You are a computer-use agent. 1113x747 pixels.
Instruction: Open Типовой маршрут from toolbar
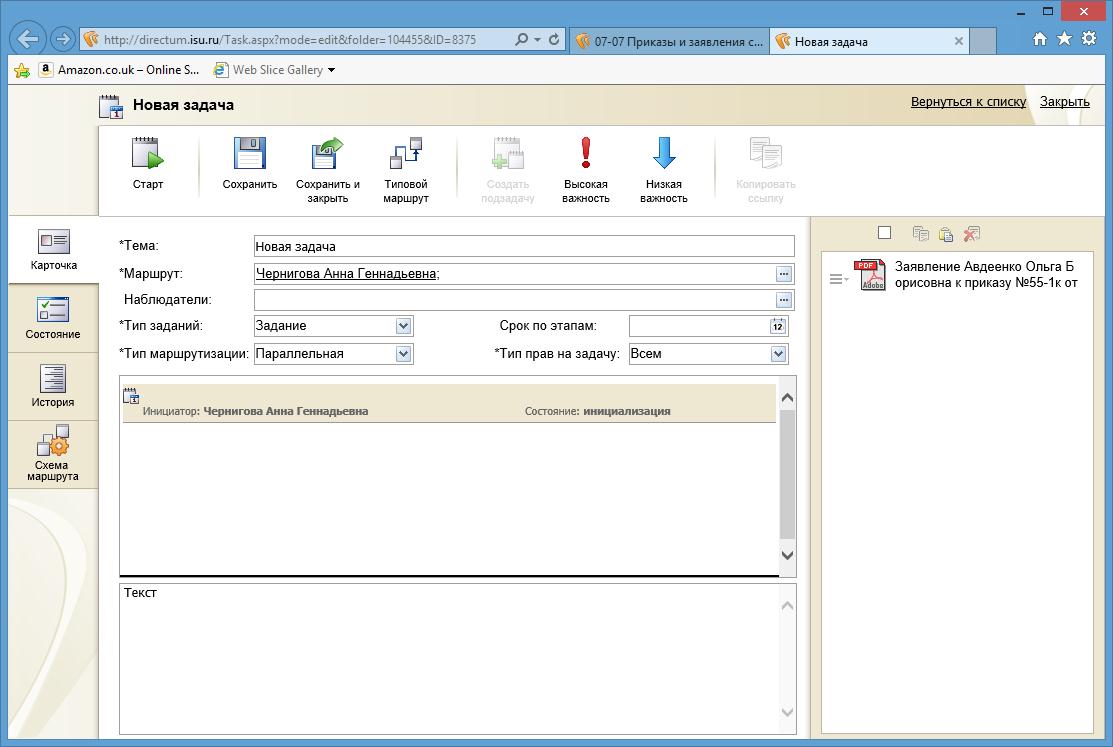pyautogui.click(x=405, y=155)
